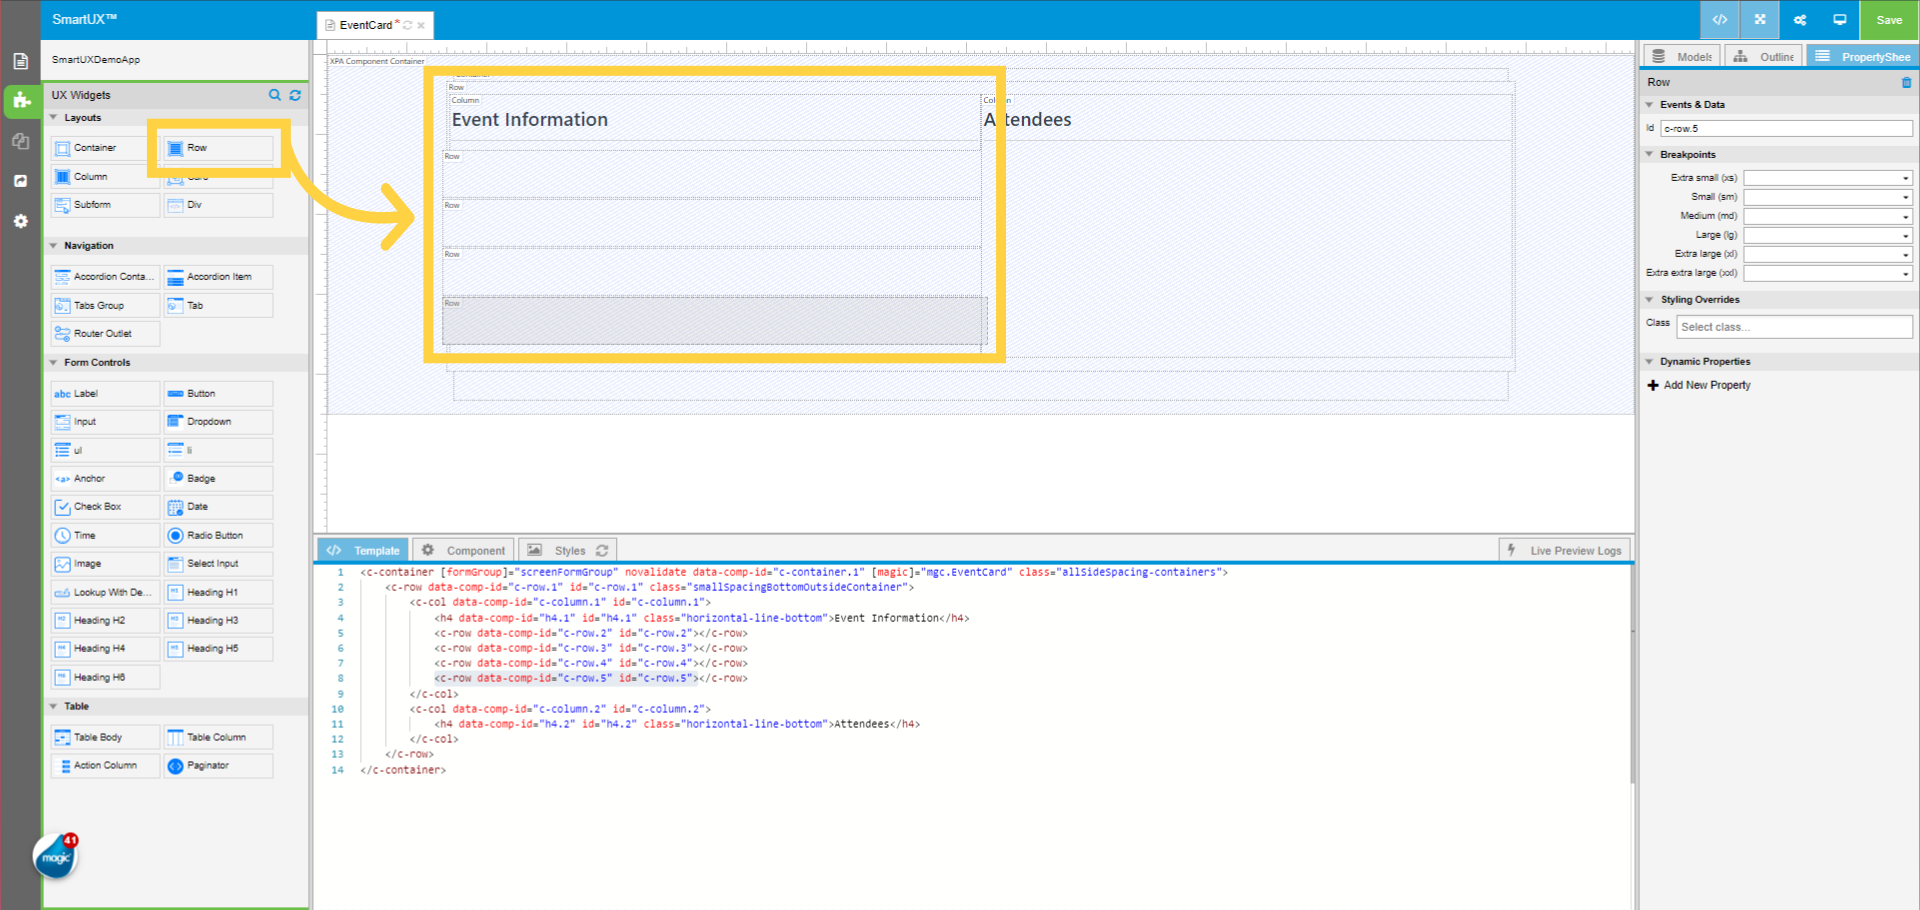Refresh the UX Widgets list
Image resolution: width=1920 pixels, height=910 pixels.
click(295, 95)
